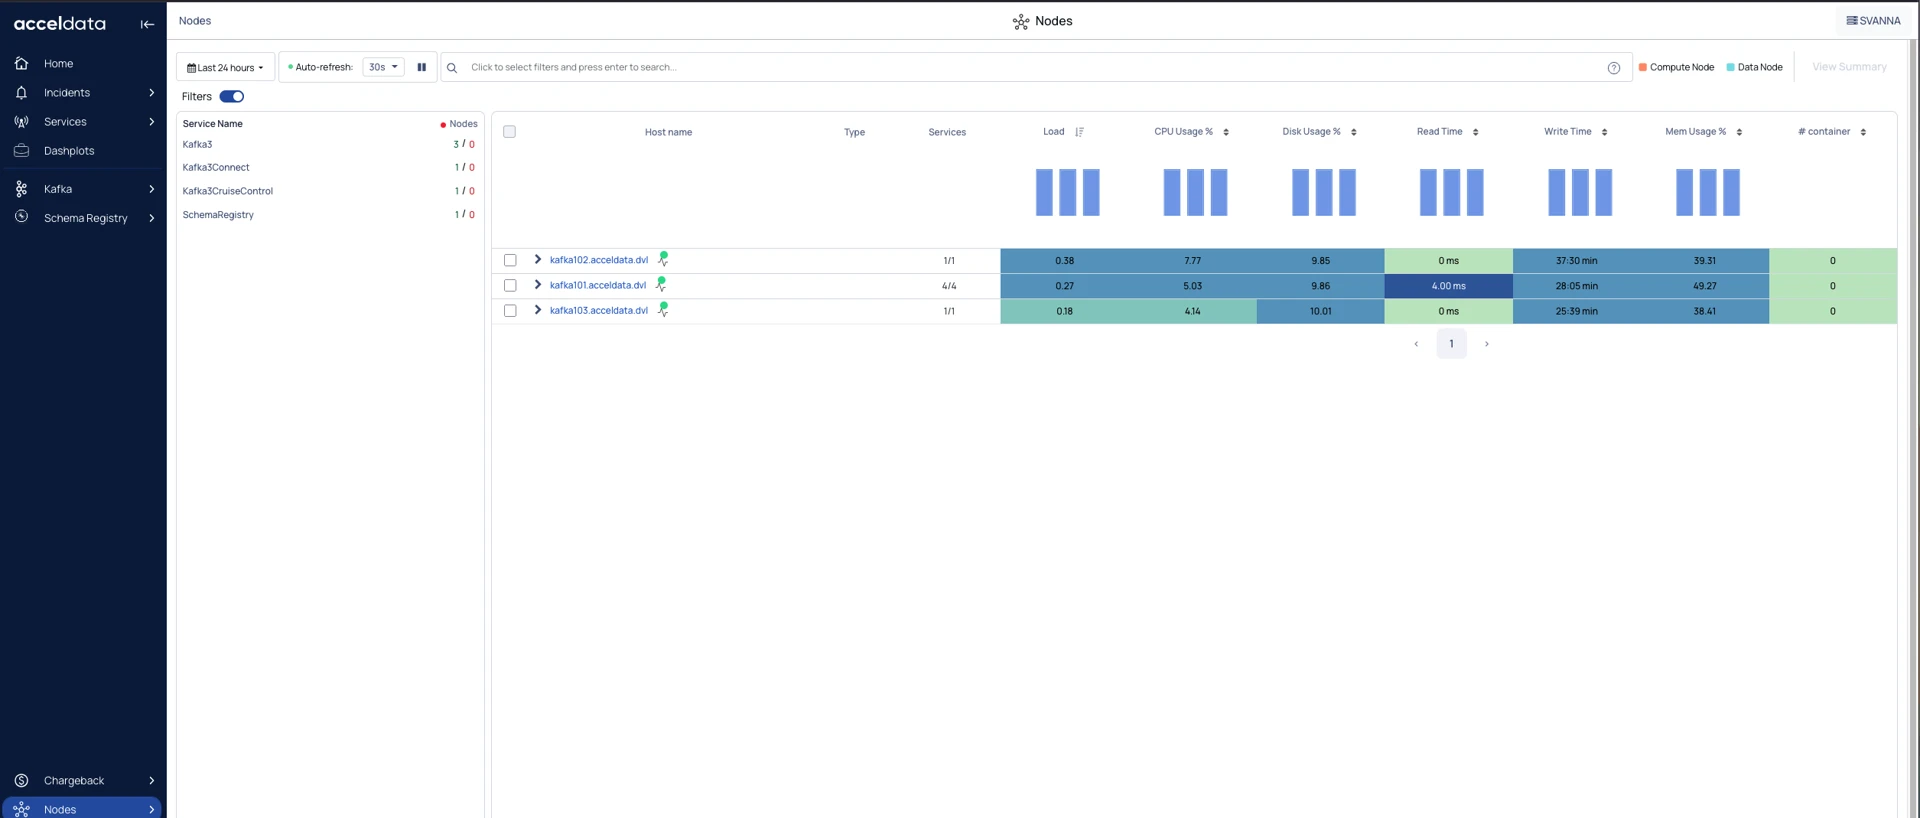Viewport: 1920px width, 818px height.
Task: Collapse the sidebar using the arrow icon
Action: click(x=147, y=24)
